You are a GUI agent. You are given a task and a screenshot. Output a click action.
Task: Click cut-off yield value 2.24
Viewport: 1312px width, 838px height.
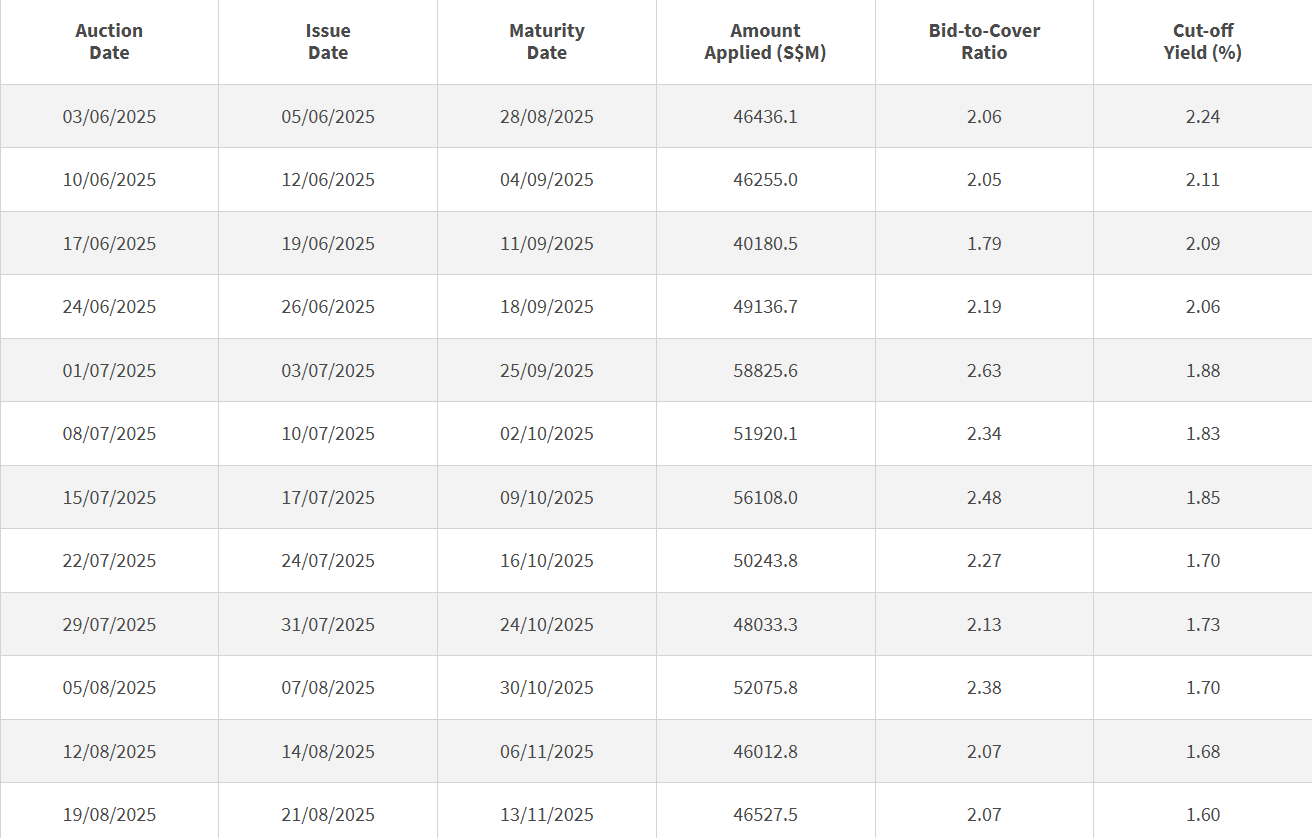click(1203, 116)
